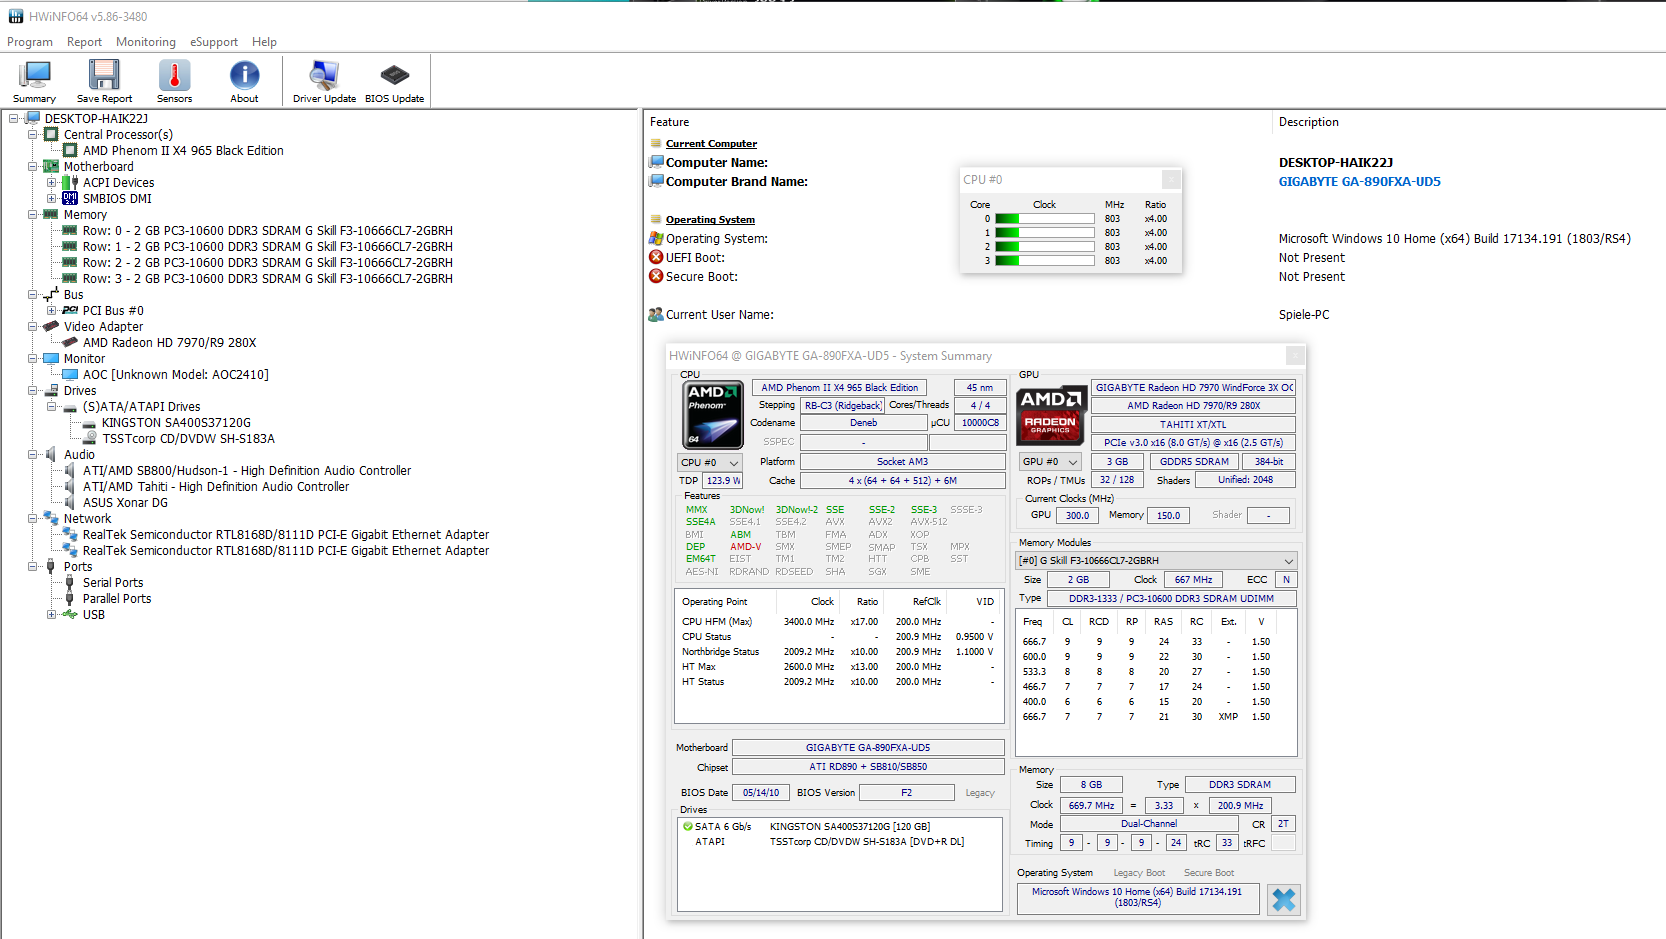Click the Core 3 clock usage bar
This screenshot has width=1666, height=939.
[1044, 261]
